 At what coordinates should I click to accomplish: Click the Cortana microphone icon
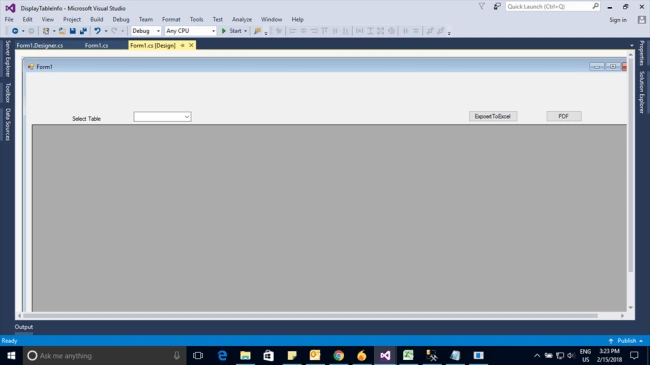(177, 355)
